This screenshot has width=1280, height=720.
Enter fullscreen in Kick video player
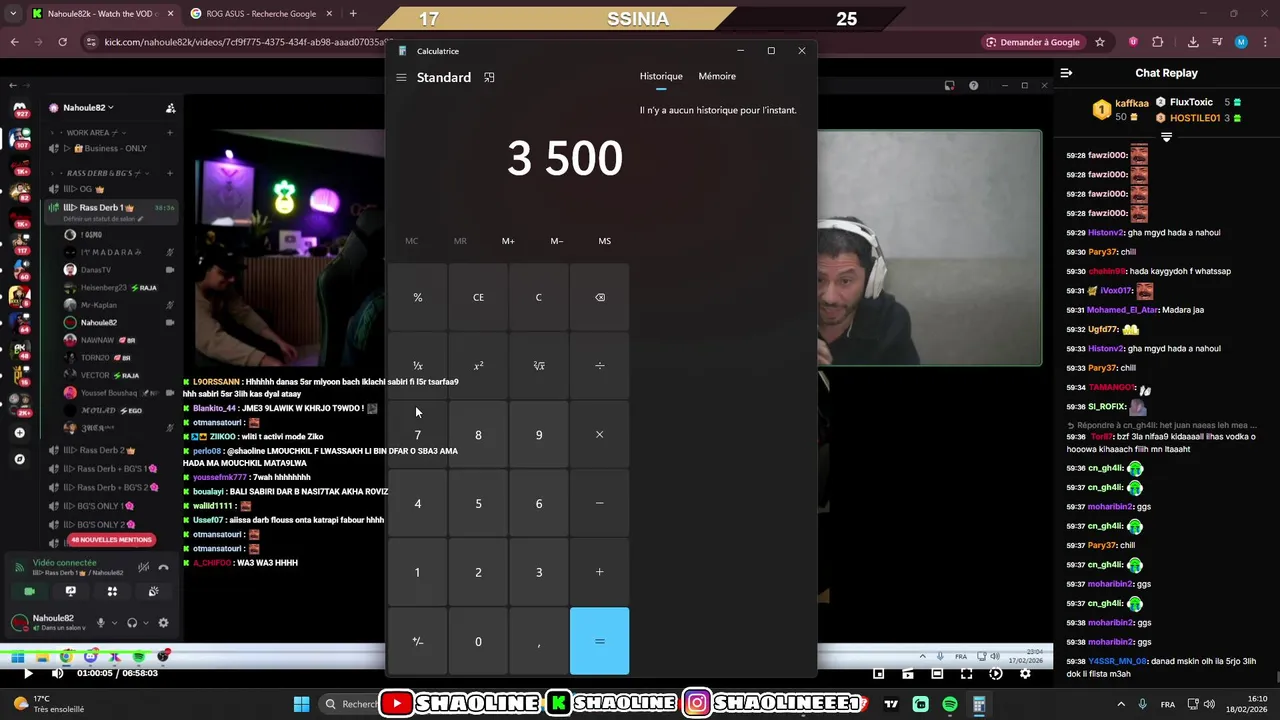pyautogui.click(x=966, y=674)
